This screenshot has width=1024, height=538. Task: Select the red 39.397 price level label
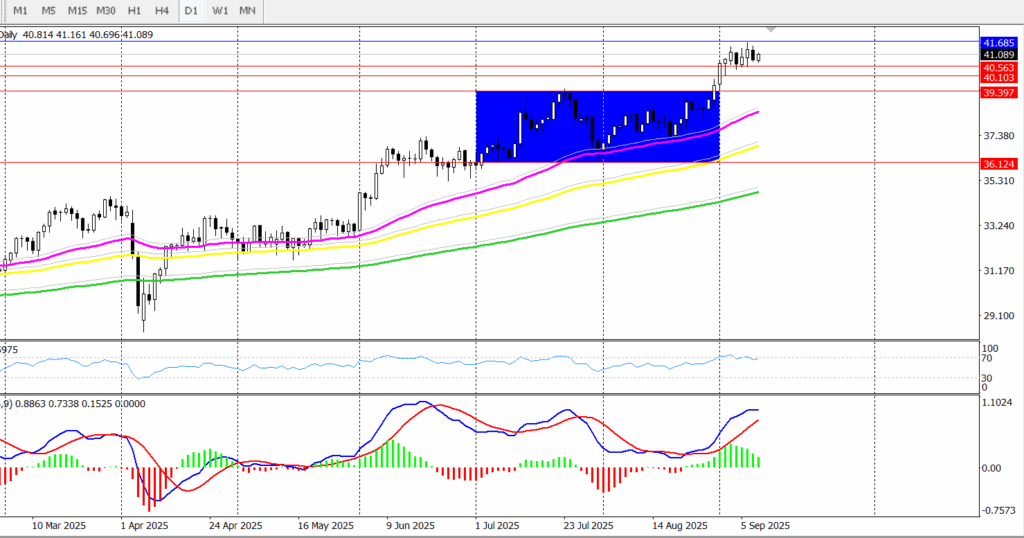(999, 92)
